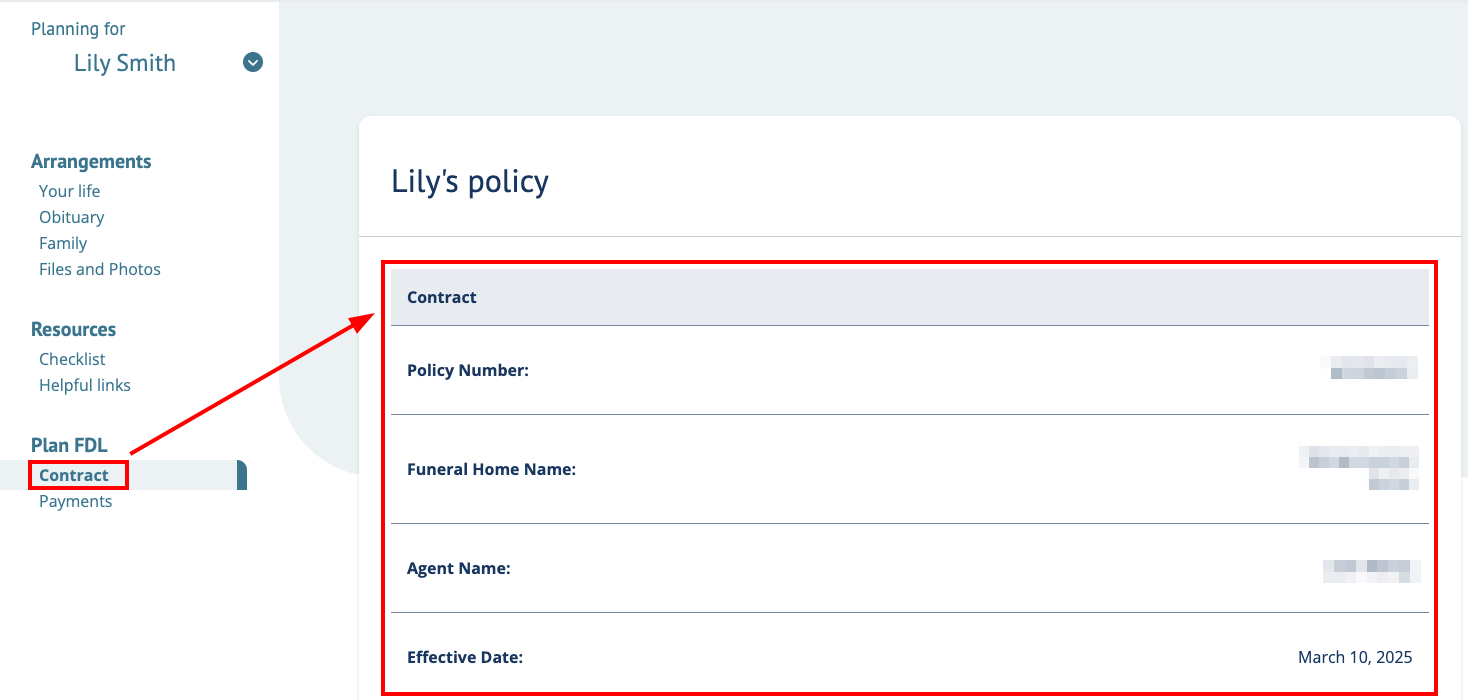
Task: Open the Obituary section
Action: click(71, 217)
